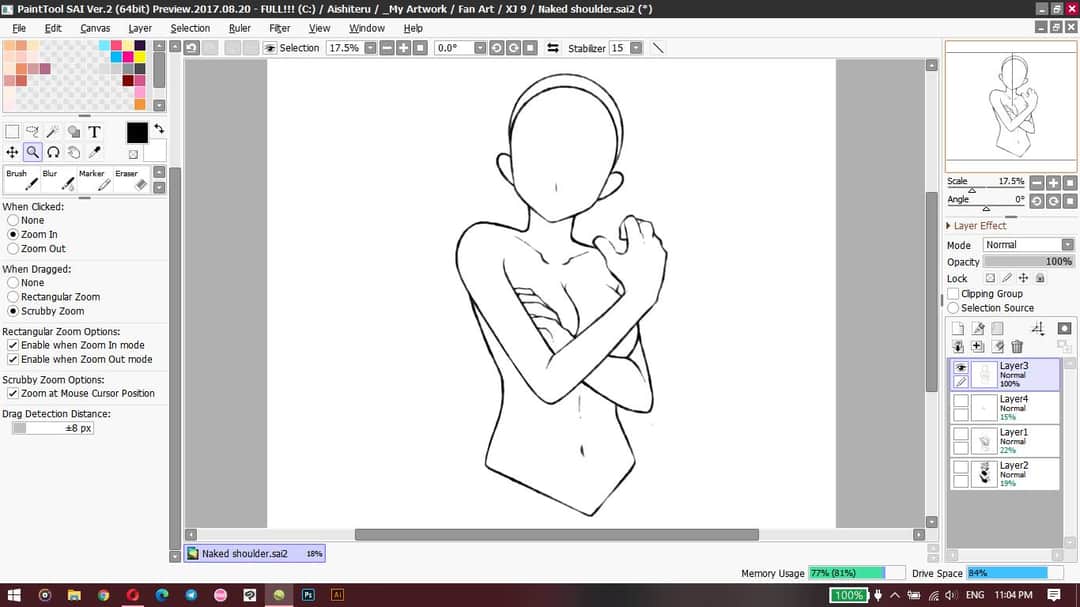Open the Stabilizer value dropdown
Screen dimensions: 1080x607
coord(636,48)
